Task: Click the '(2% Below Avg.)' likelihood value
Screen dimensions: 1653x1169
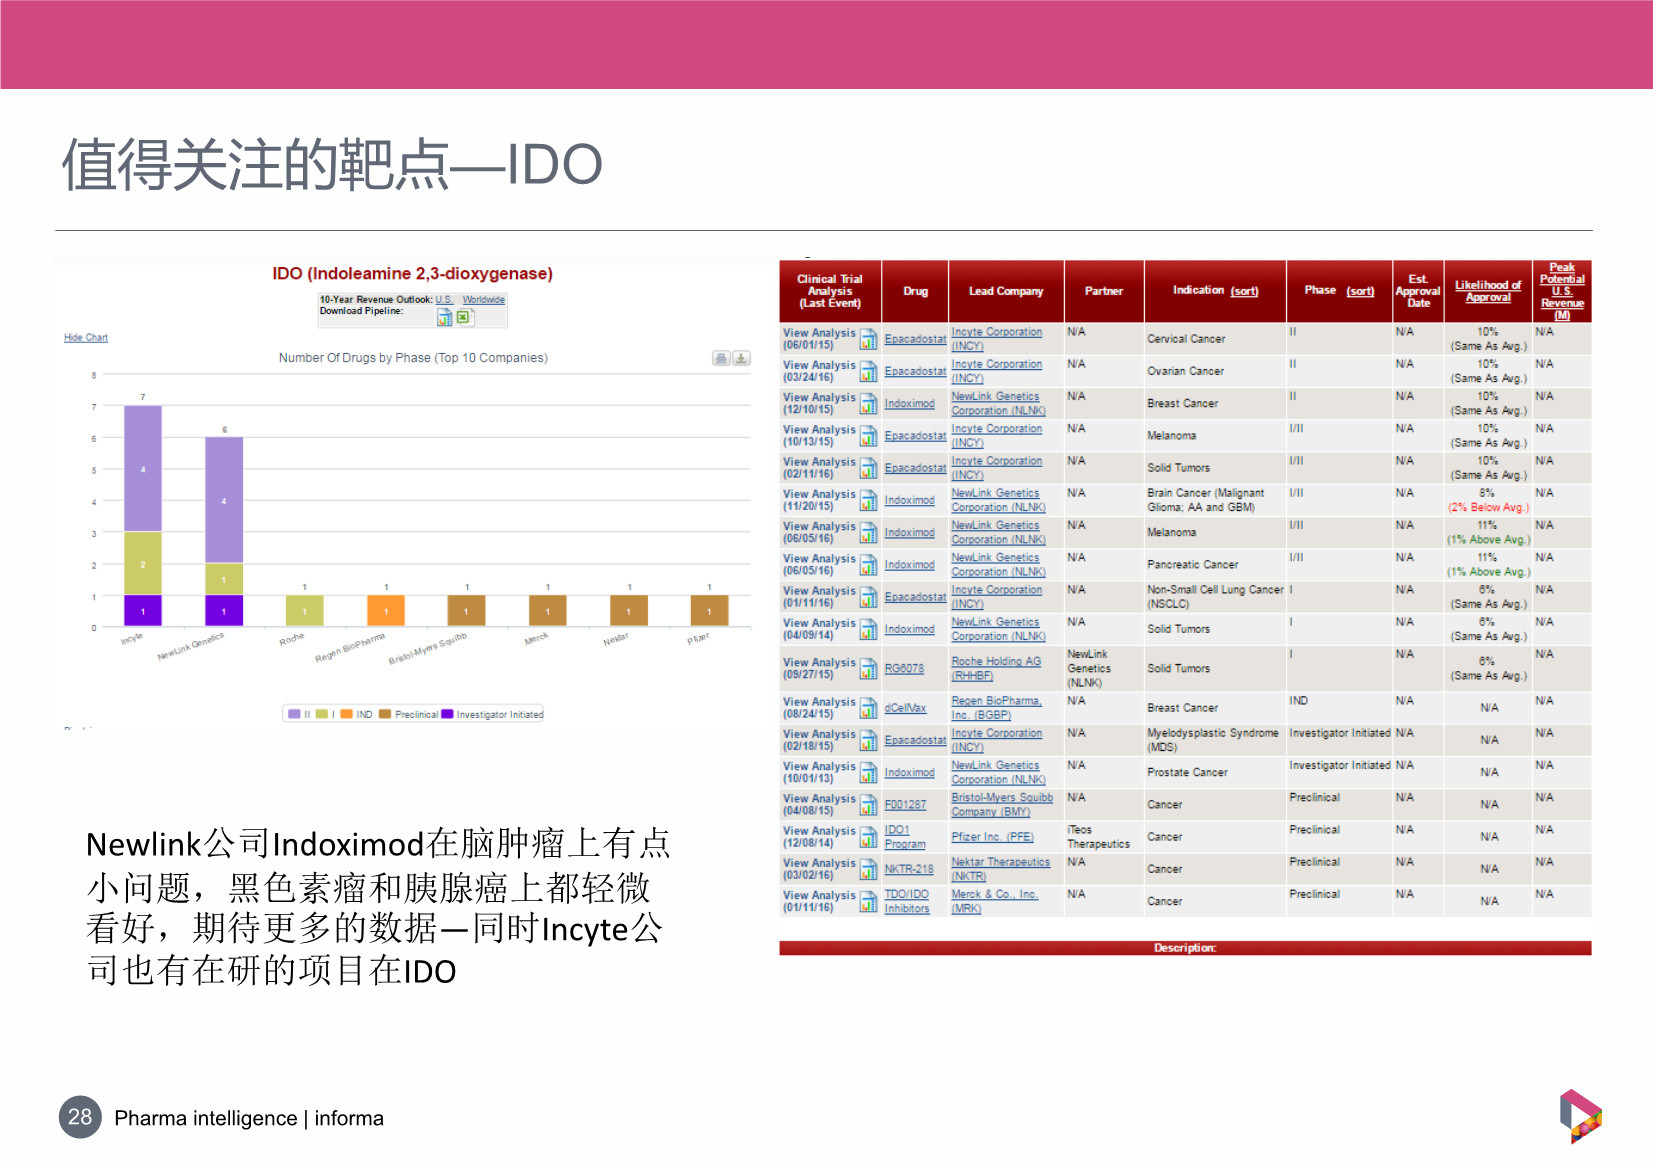Action: [x=1488, y=508]
